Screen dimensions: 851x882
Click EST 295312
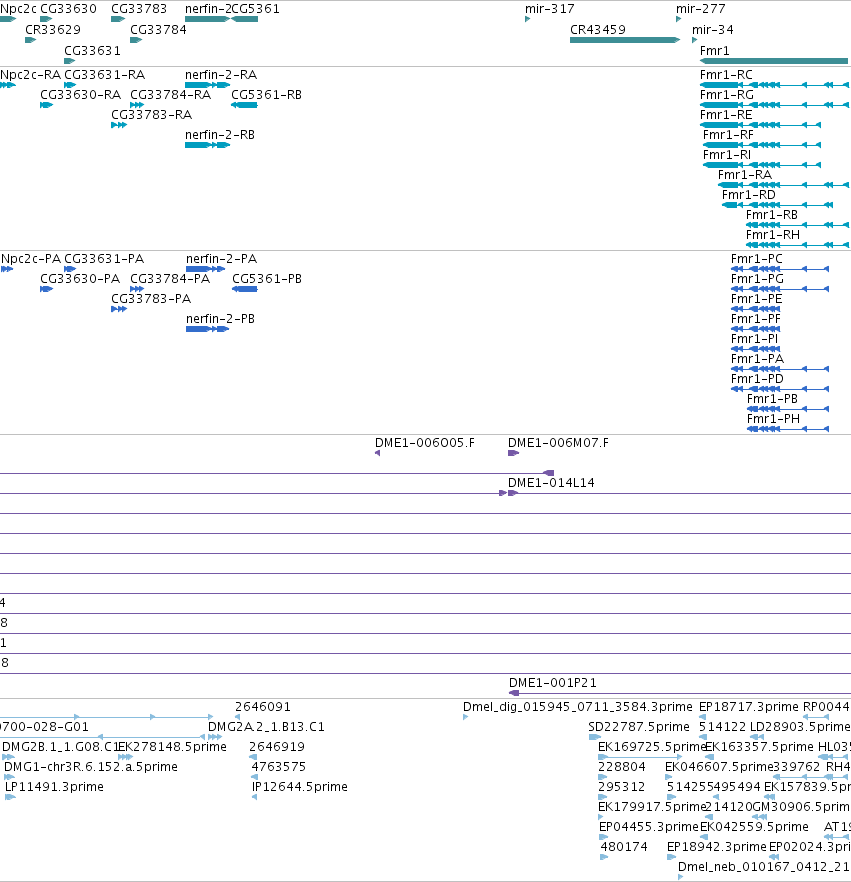[622, 786]
